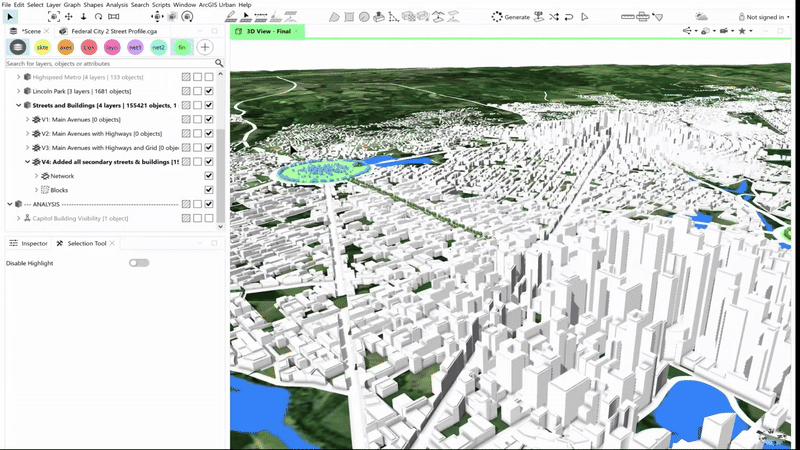Select the arrow Selection tool in toolbar

click(x=10, y=17)
